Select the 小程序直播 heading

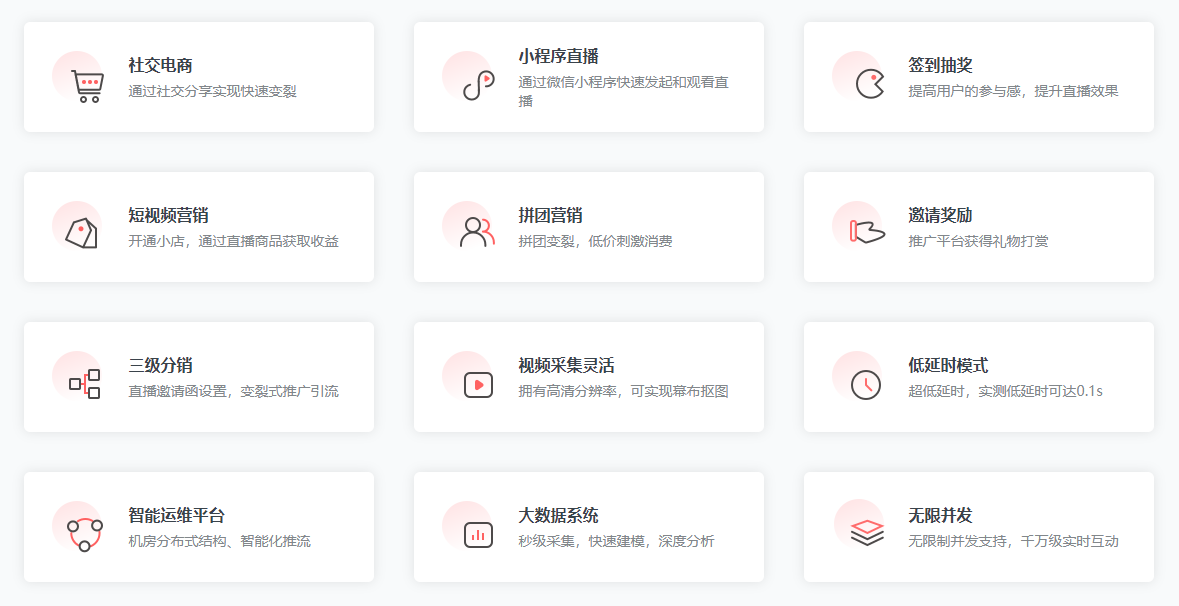(x=558, y=56)
